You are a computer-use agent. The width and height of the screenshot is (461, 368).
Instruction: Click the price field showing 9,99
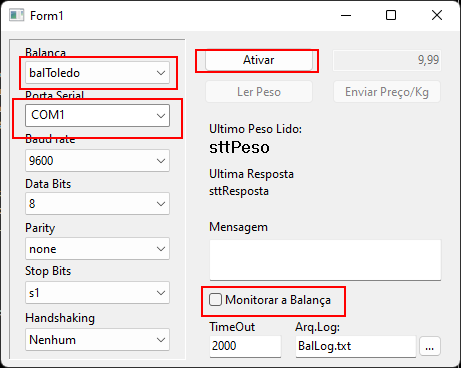[x=387, y=60]
